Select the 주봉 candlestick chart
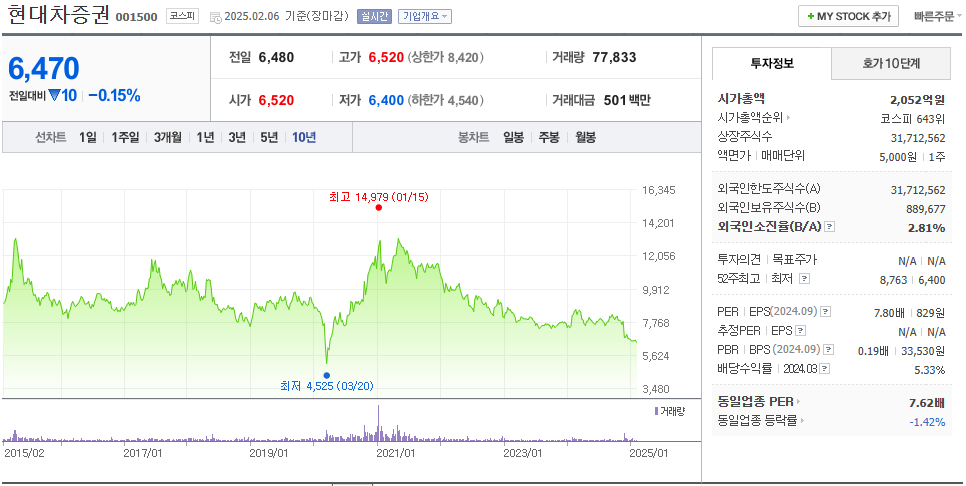The image size is (966, 486). click(x=549, y=137)
